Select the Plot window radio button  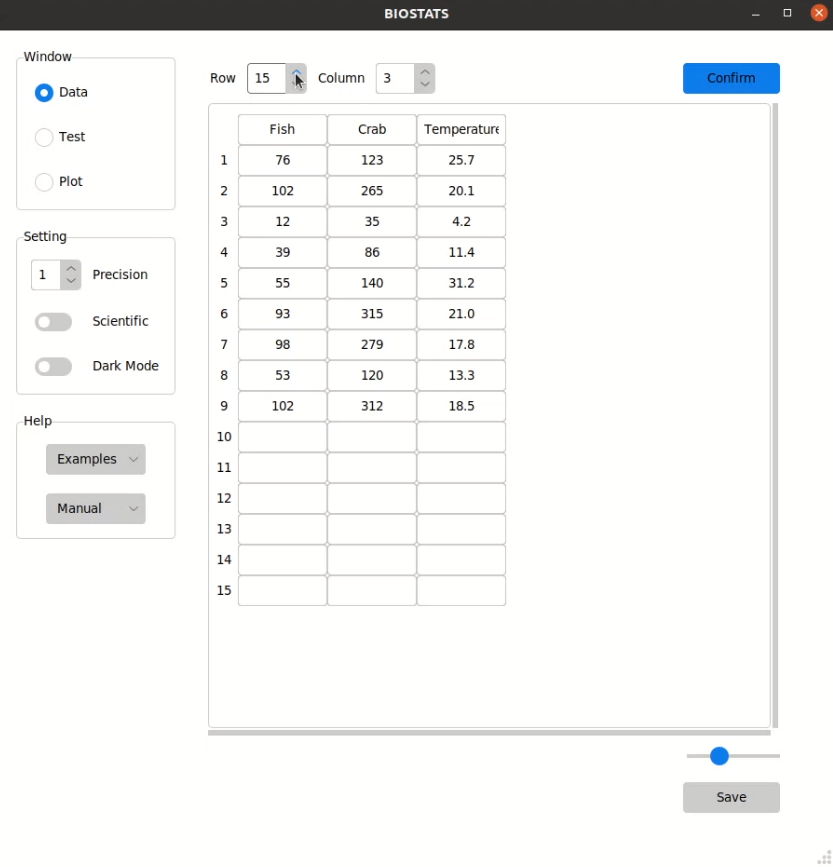(x=44, y=182)
